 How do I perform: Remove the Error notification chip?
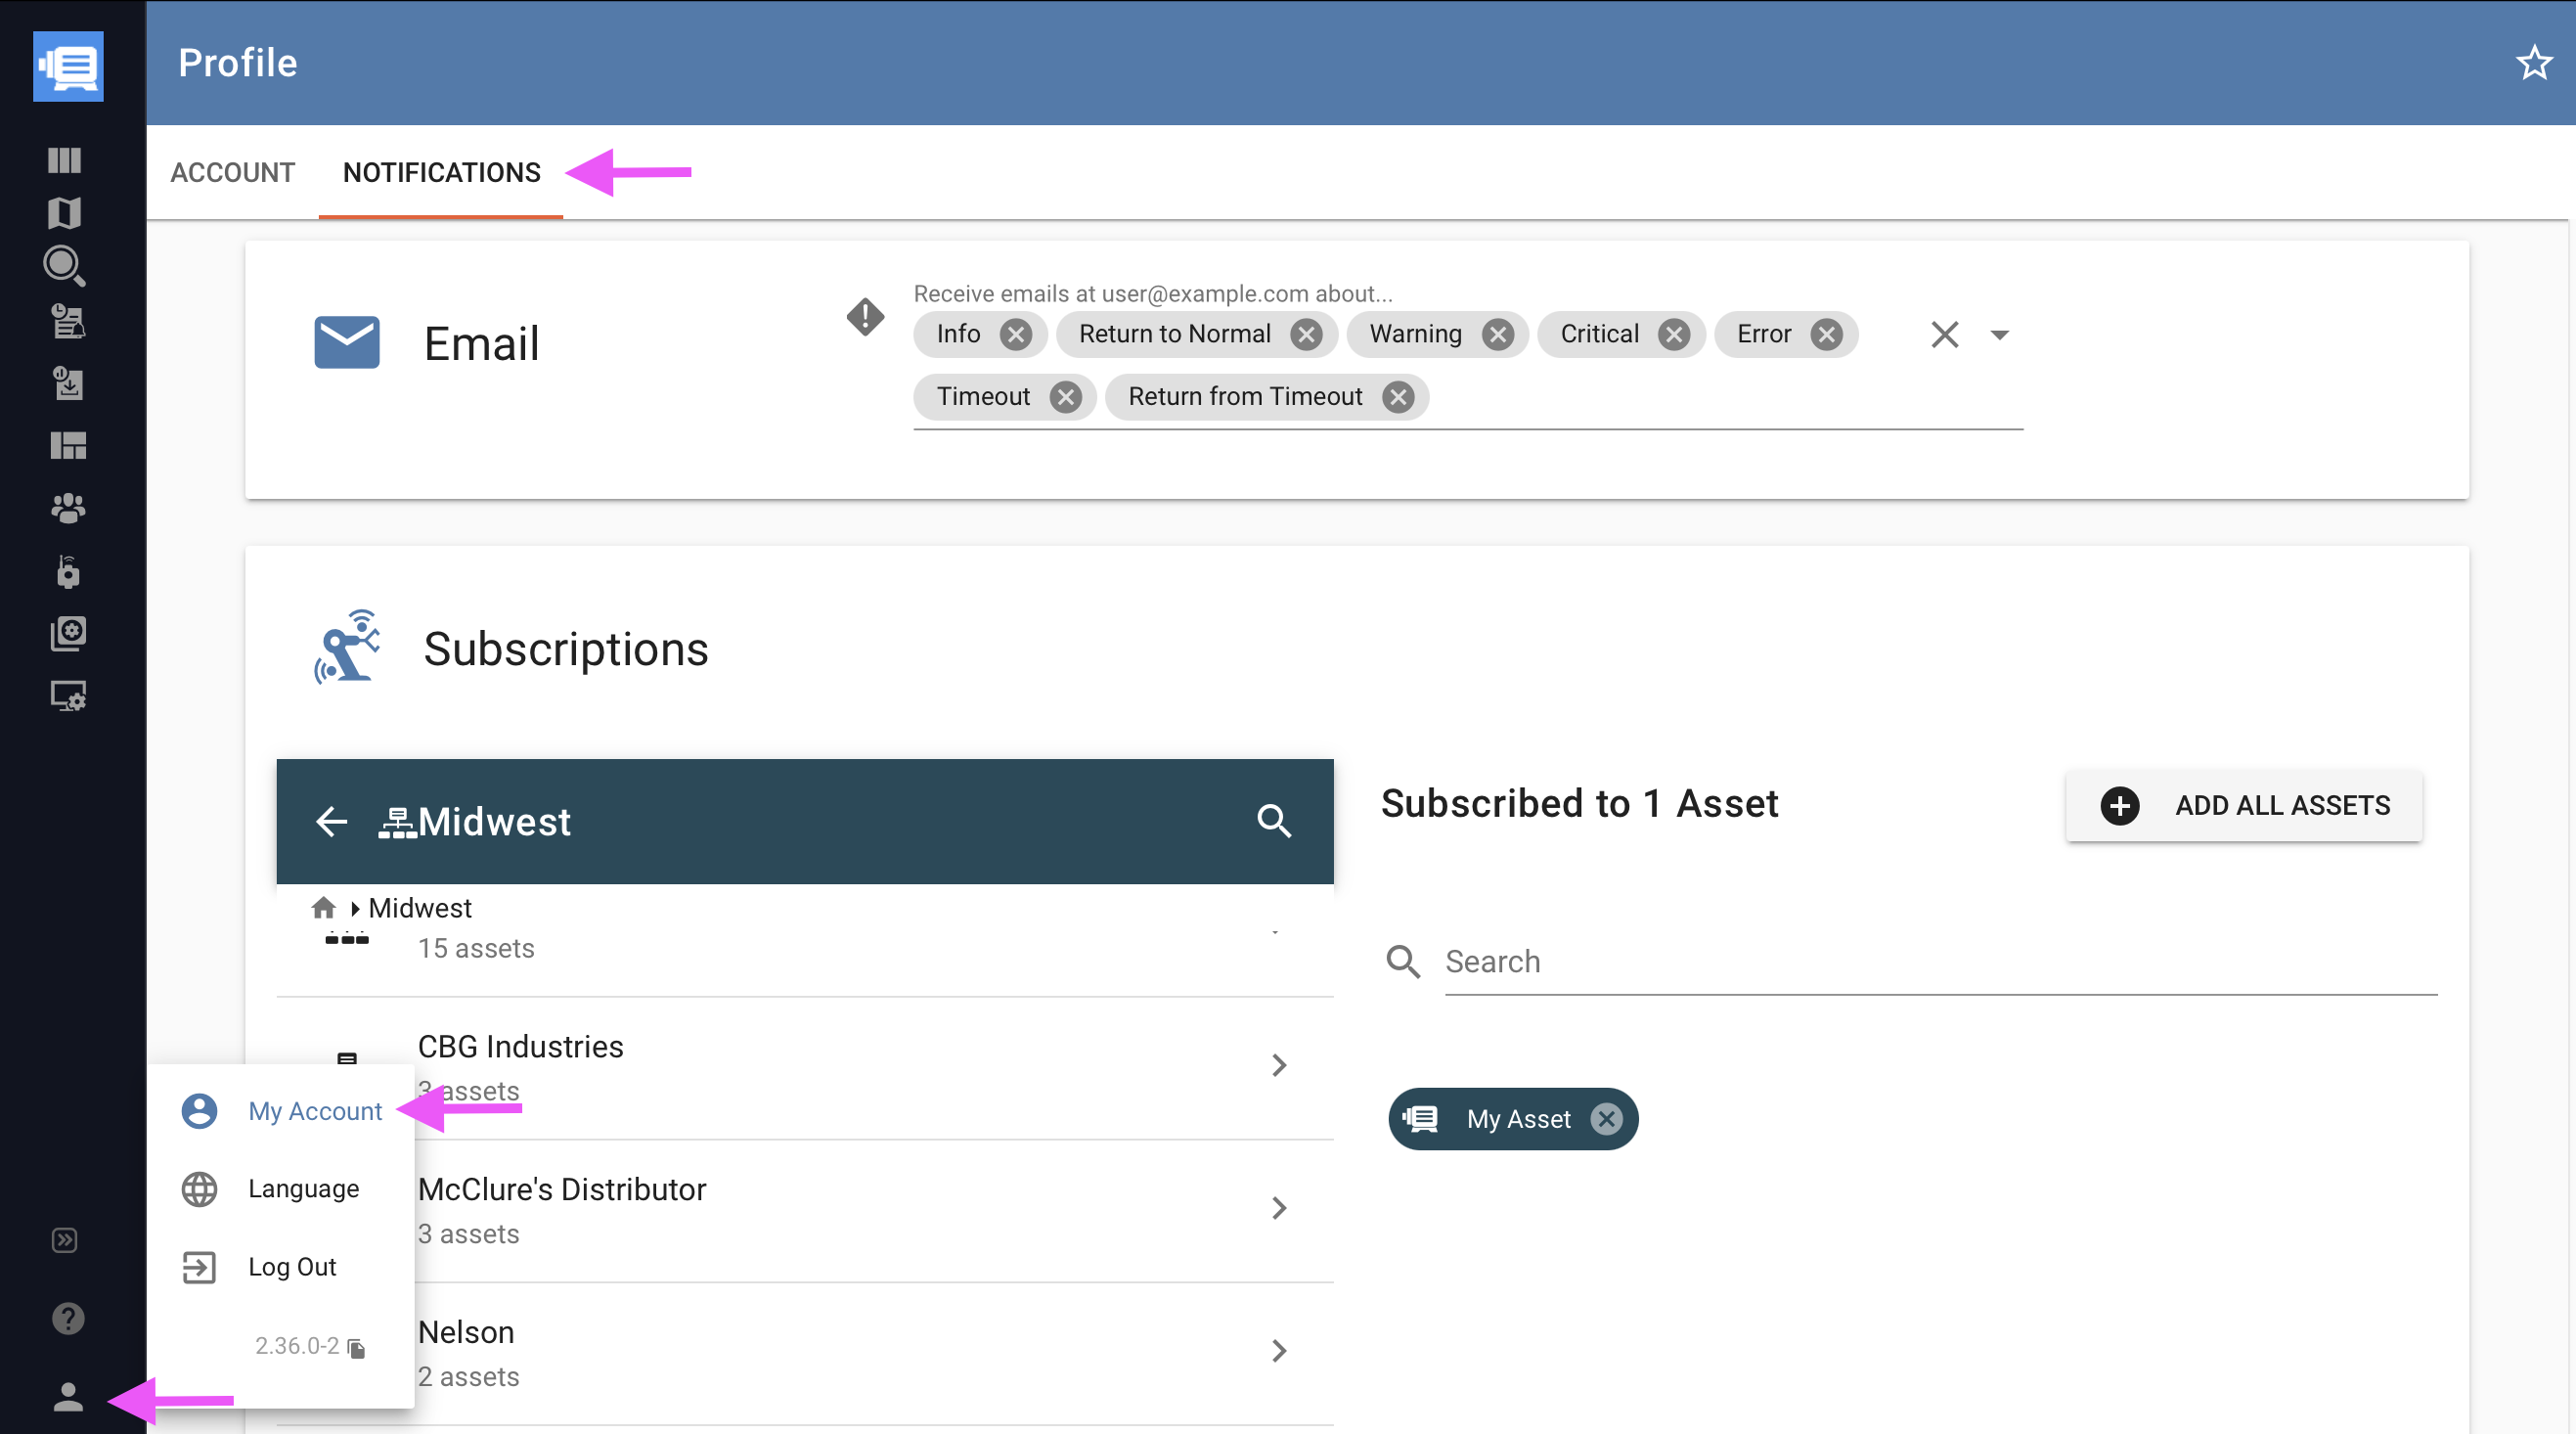(x=1826, y=335)
